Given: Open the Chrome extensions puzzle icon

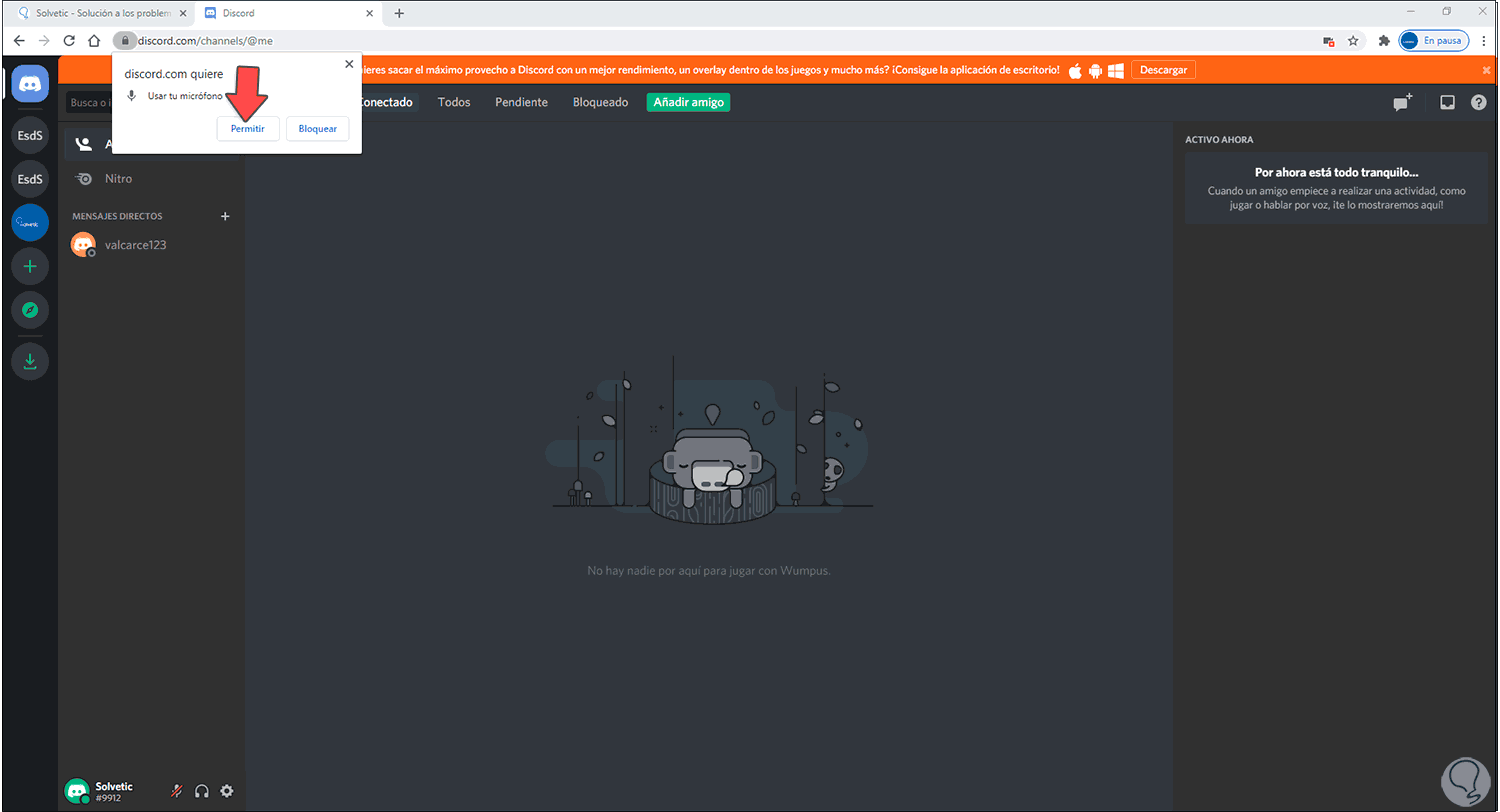Looking at the screenshot, I should 1384,41.
